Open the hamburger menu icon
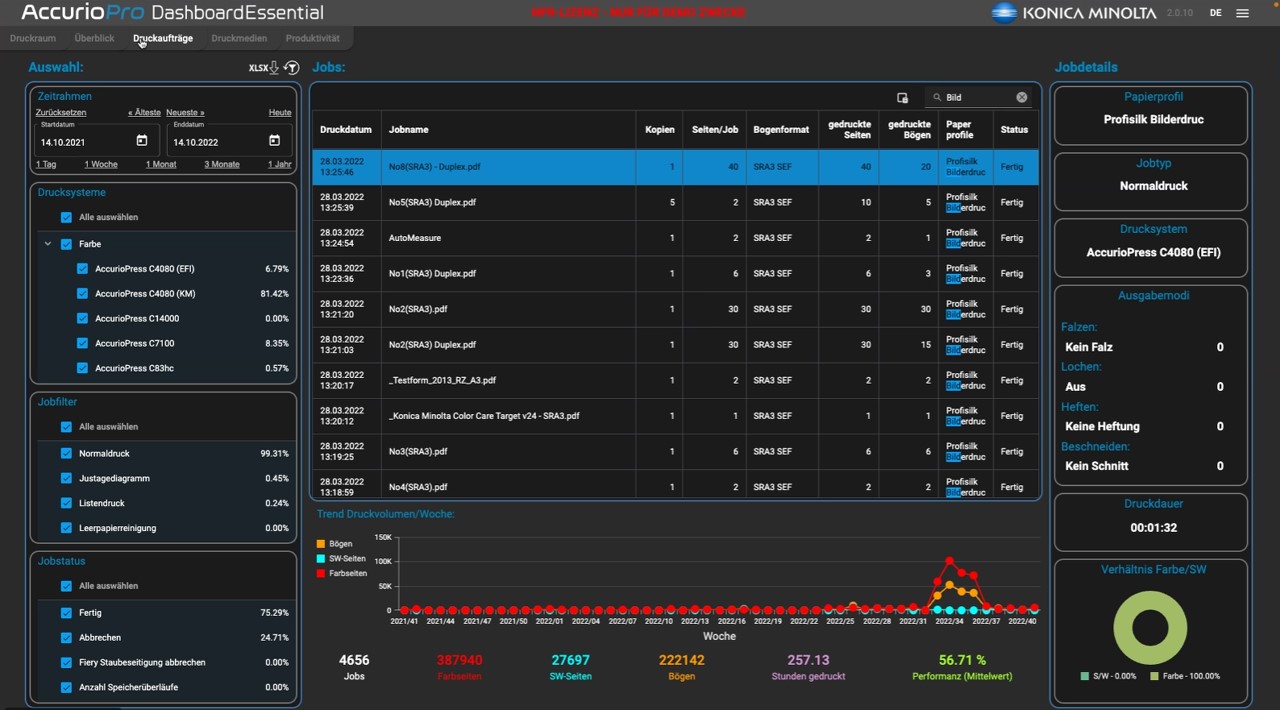 (1242, 13)
